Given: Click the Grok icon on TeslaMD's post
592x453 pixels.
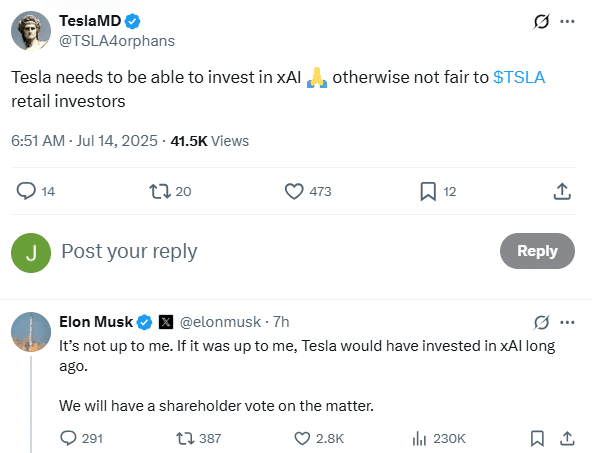Looking at the screenshot, I should tap(541, 22).
